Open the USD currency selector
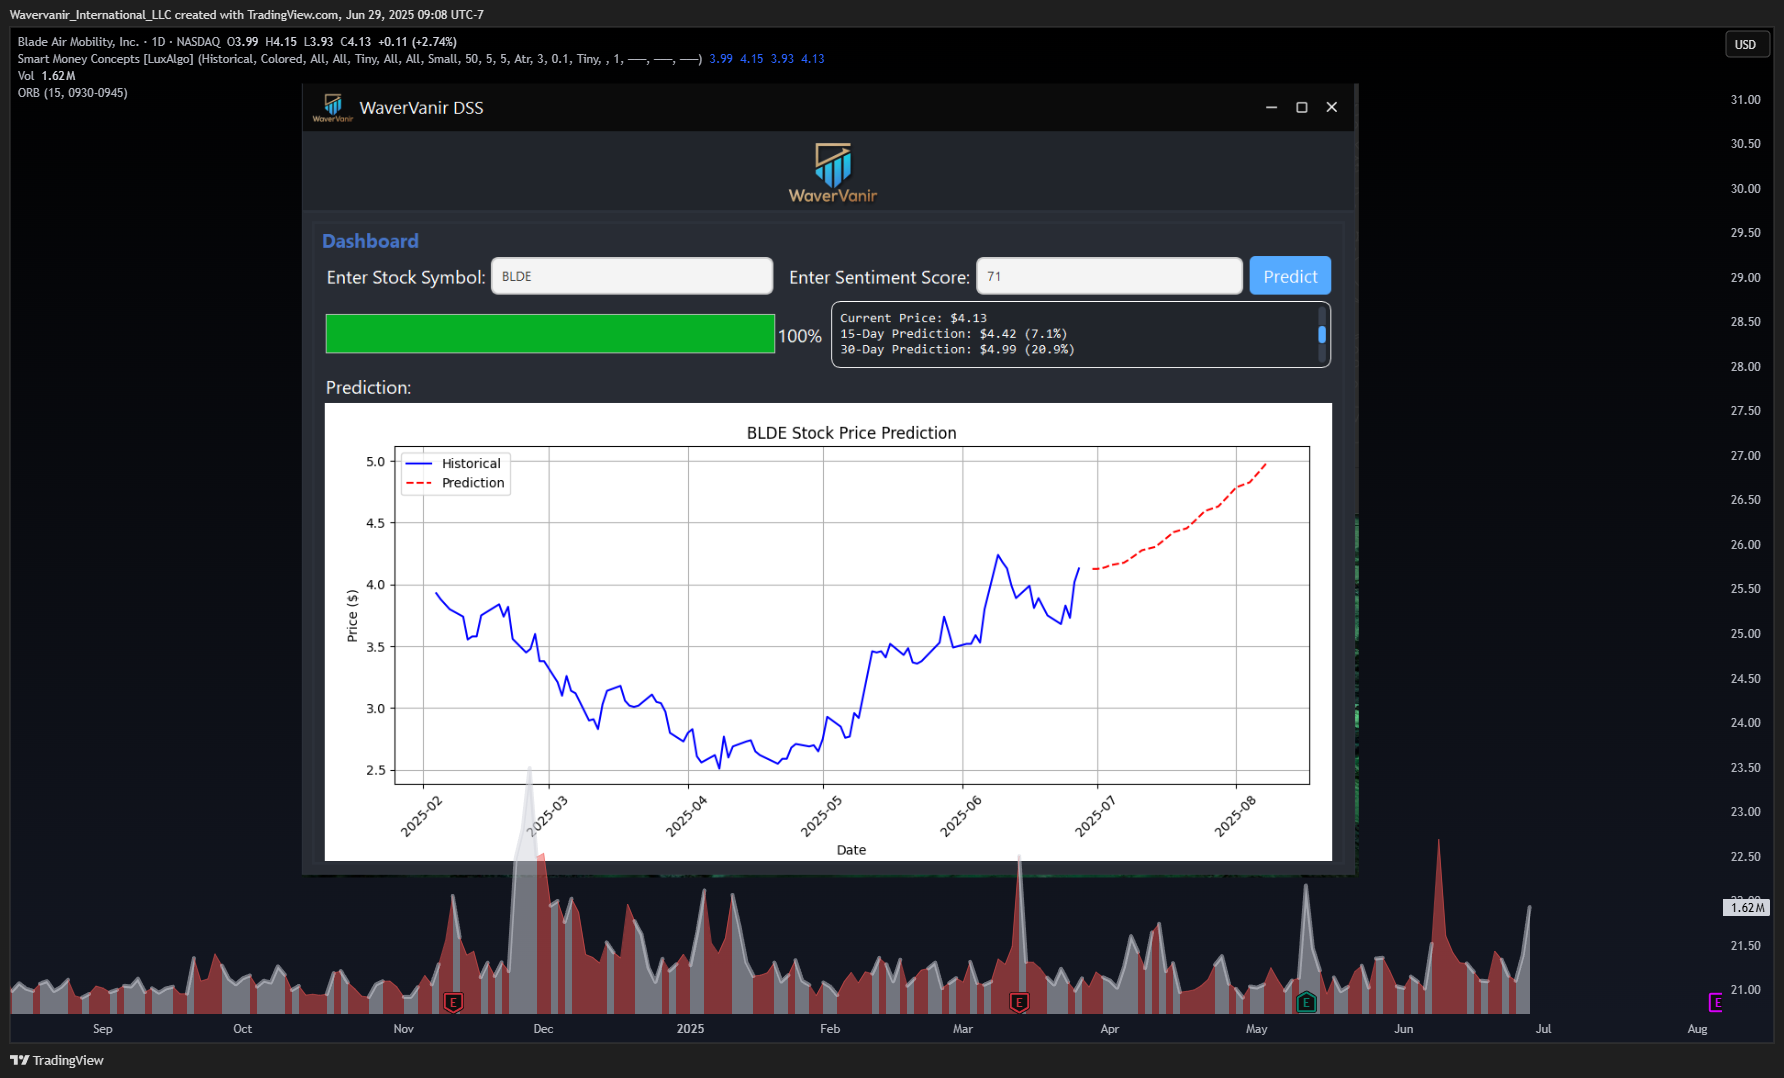The image size is (1784, 1078). (x=1745, y=44)
